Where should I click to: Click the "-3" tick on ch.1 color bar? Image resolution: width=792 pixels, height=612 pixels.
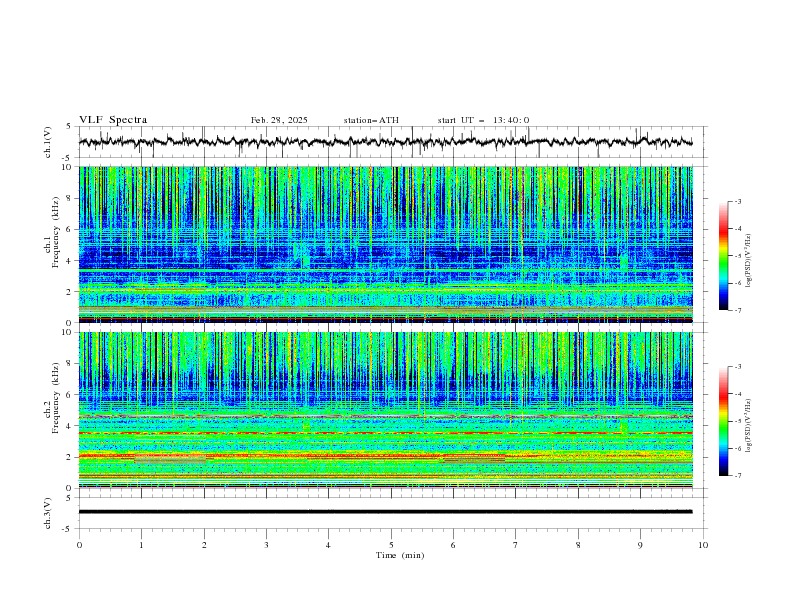tap(738, 201)
